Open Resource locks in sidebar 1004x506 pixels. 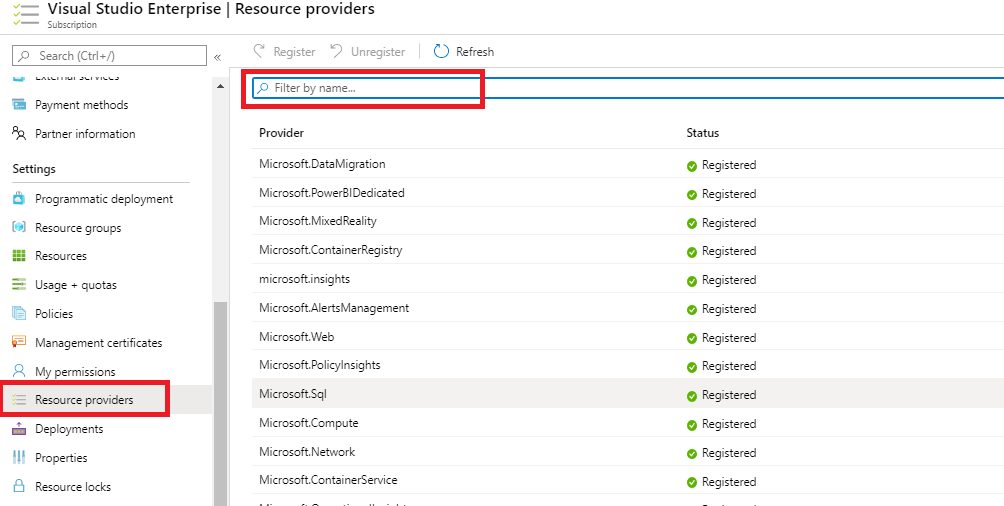(x=73, y=487)
